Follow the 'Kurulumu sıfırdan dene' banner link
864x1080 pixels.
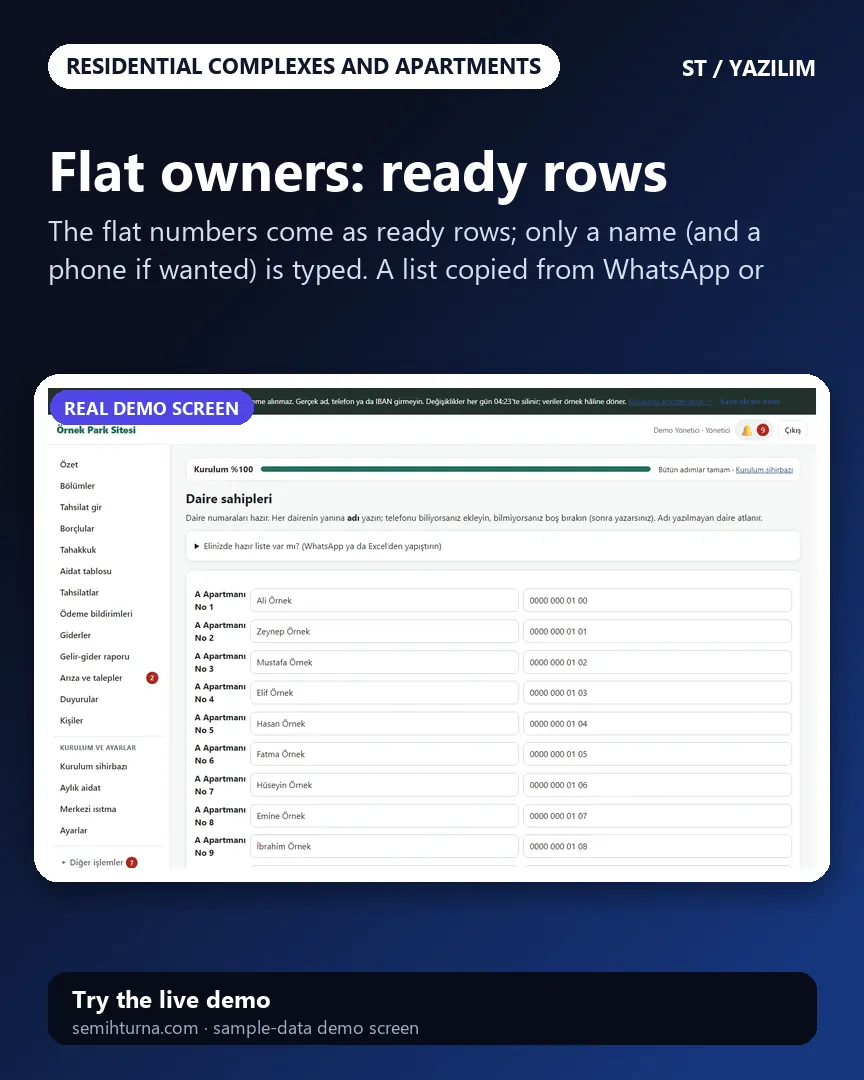pos(670,402)
